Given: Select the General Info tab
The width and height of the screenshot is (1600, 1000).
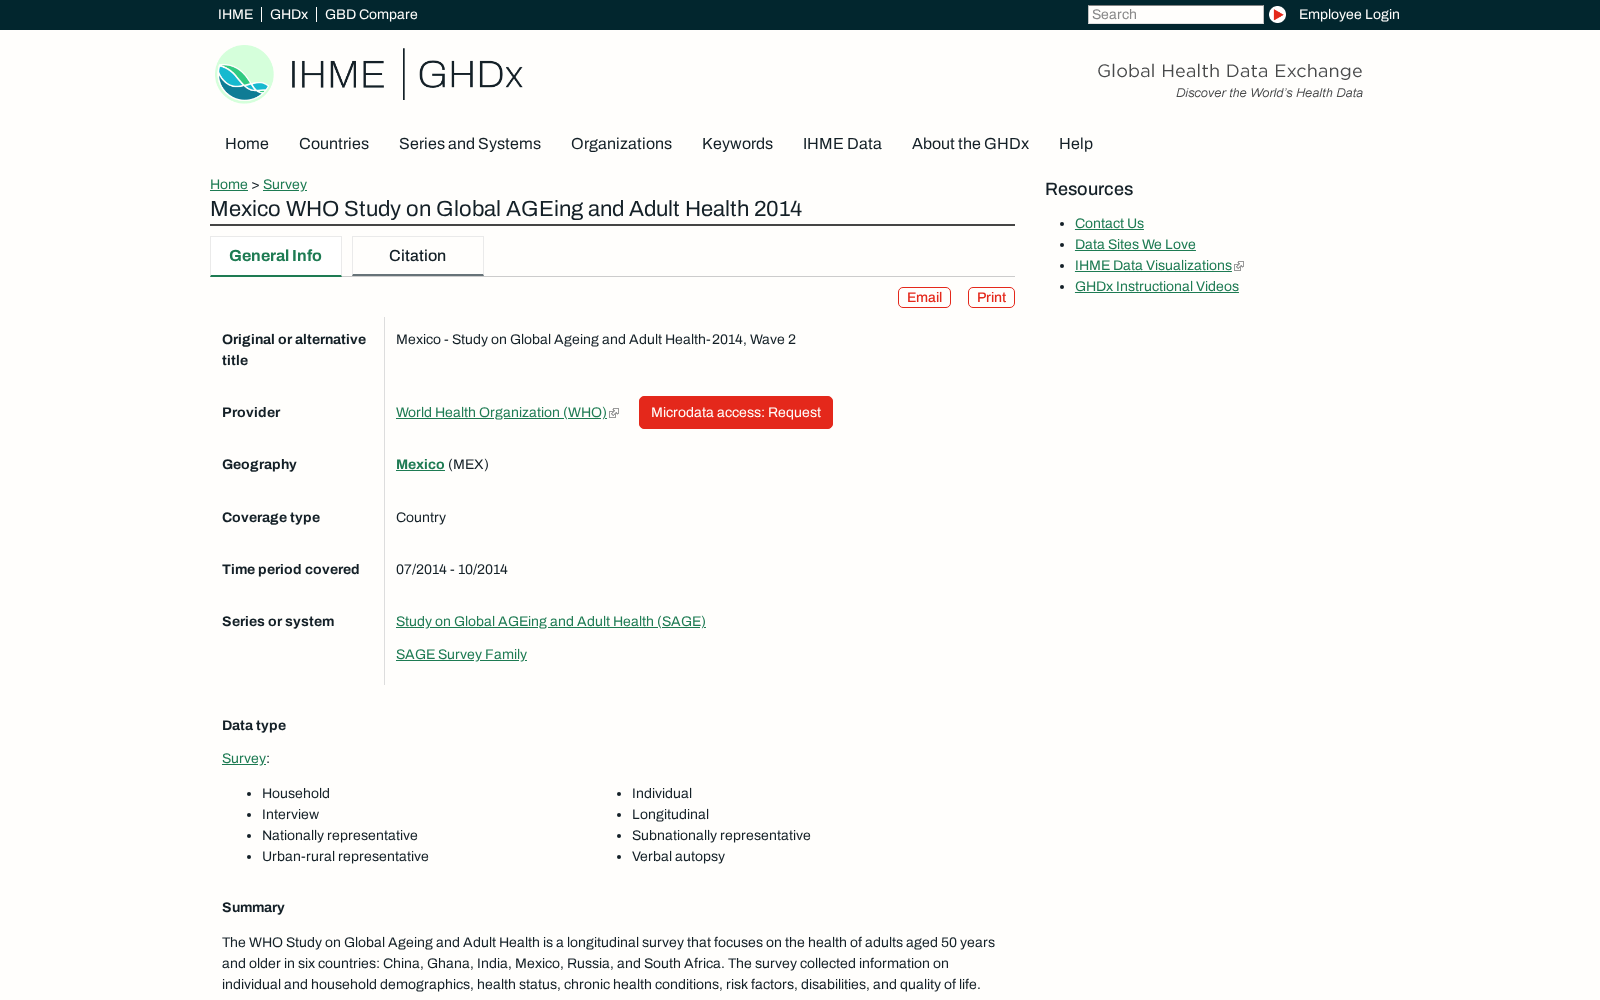Looking at the screenshot, I should pyautogui.click(x=275, y=256).
